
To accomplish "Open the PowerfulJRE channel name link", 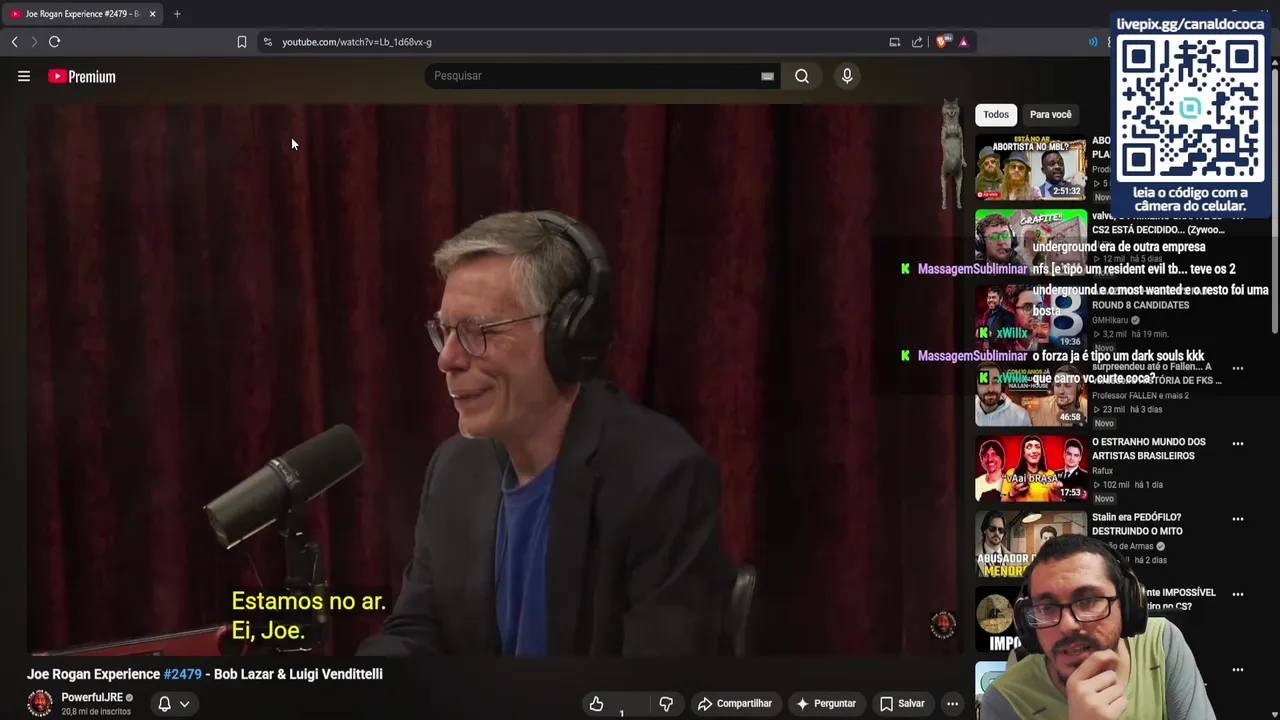I will click(92, 697).
